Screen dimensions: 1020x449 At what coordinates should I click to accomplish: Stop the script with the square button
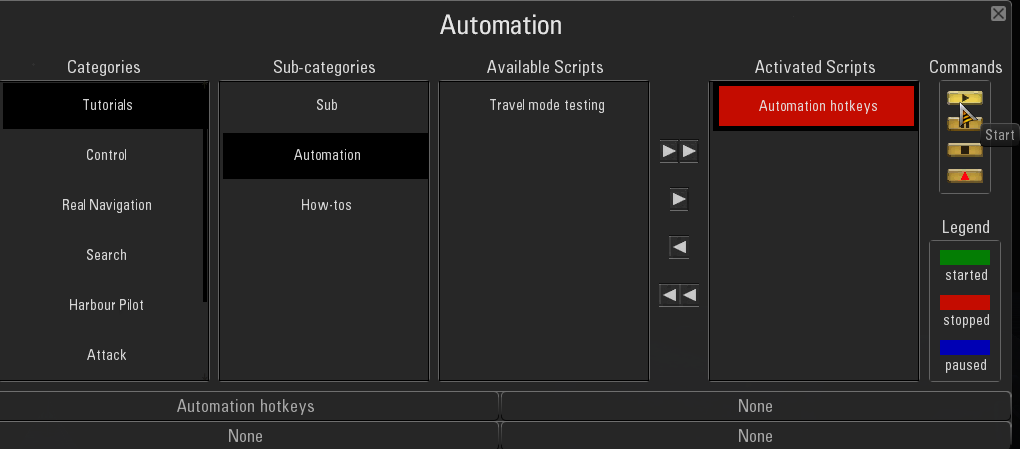(x=965, y=150)
